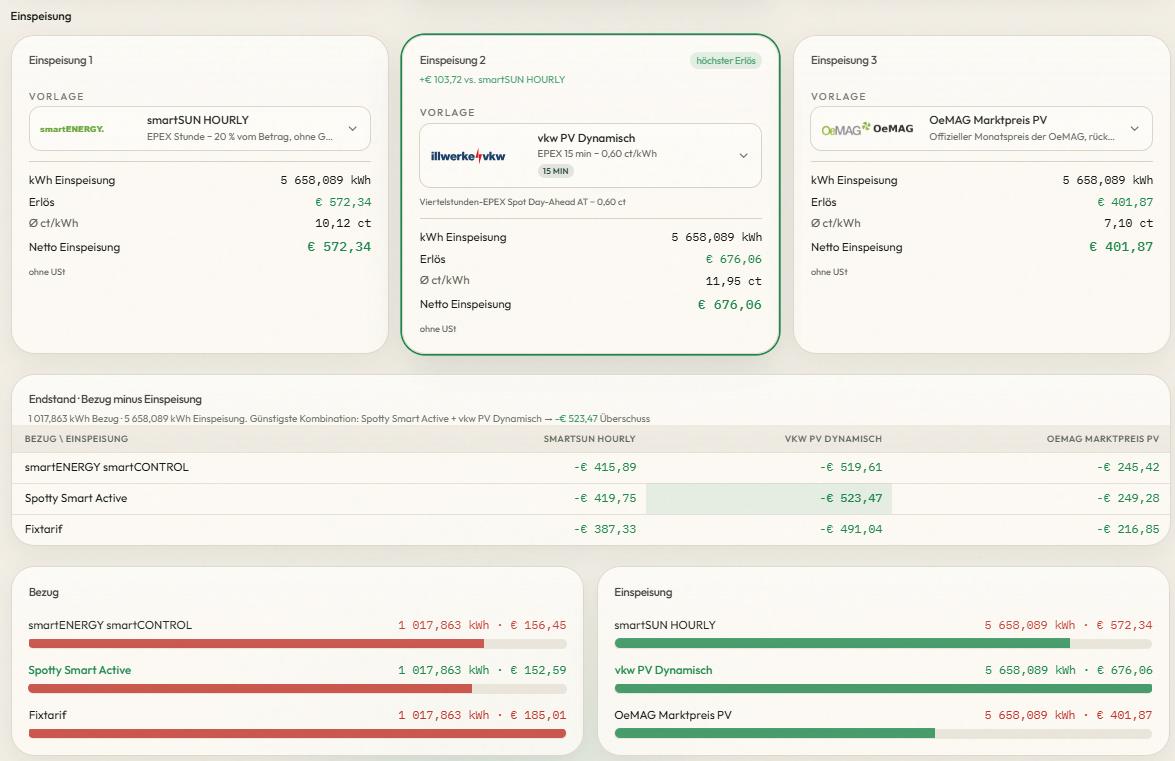Click the Fixtarif red Bezug bar
Screen dimensions: 1175x761
pyautogui.click(x=297, y=733)
